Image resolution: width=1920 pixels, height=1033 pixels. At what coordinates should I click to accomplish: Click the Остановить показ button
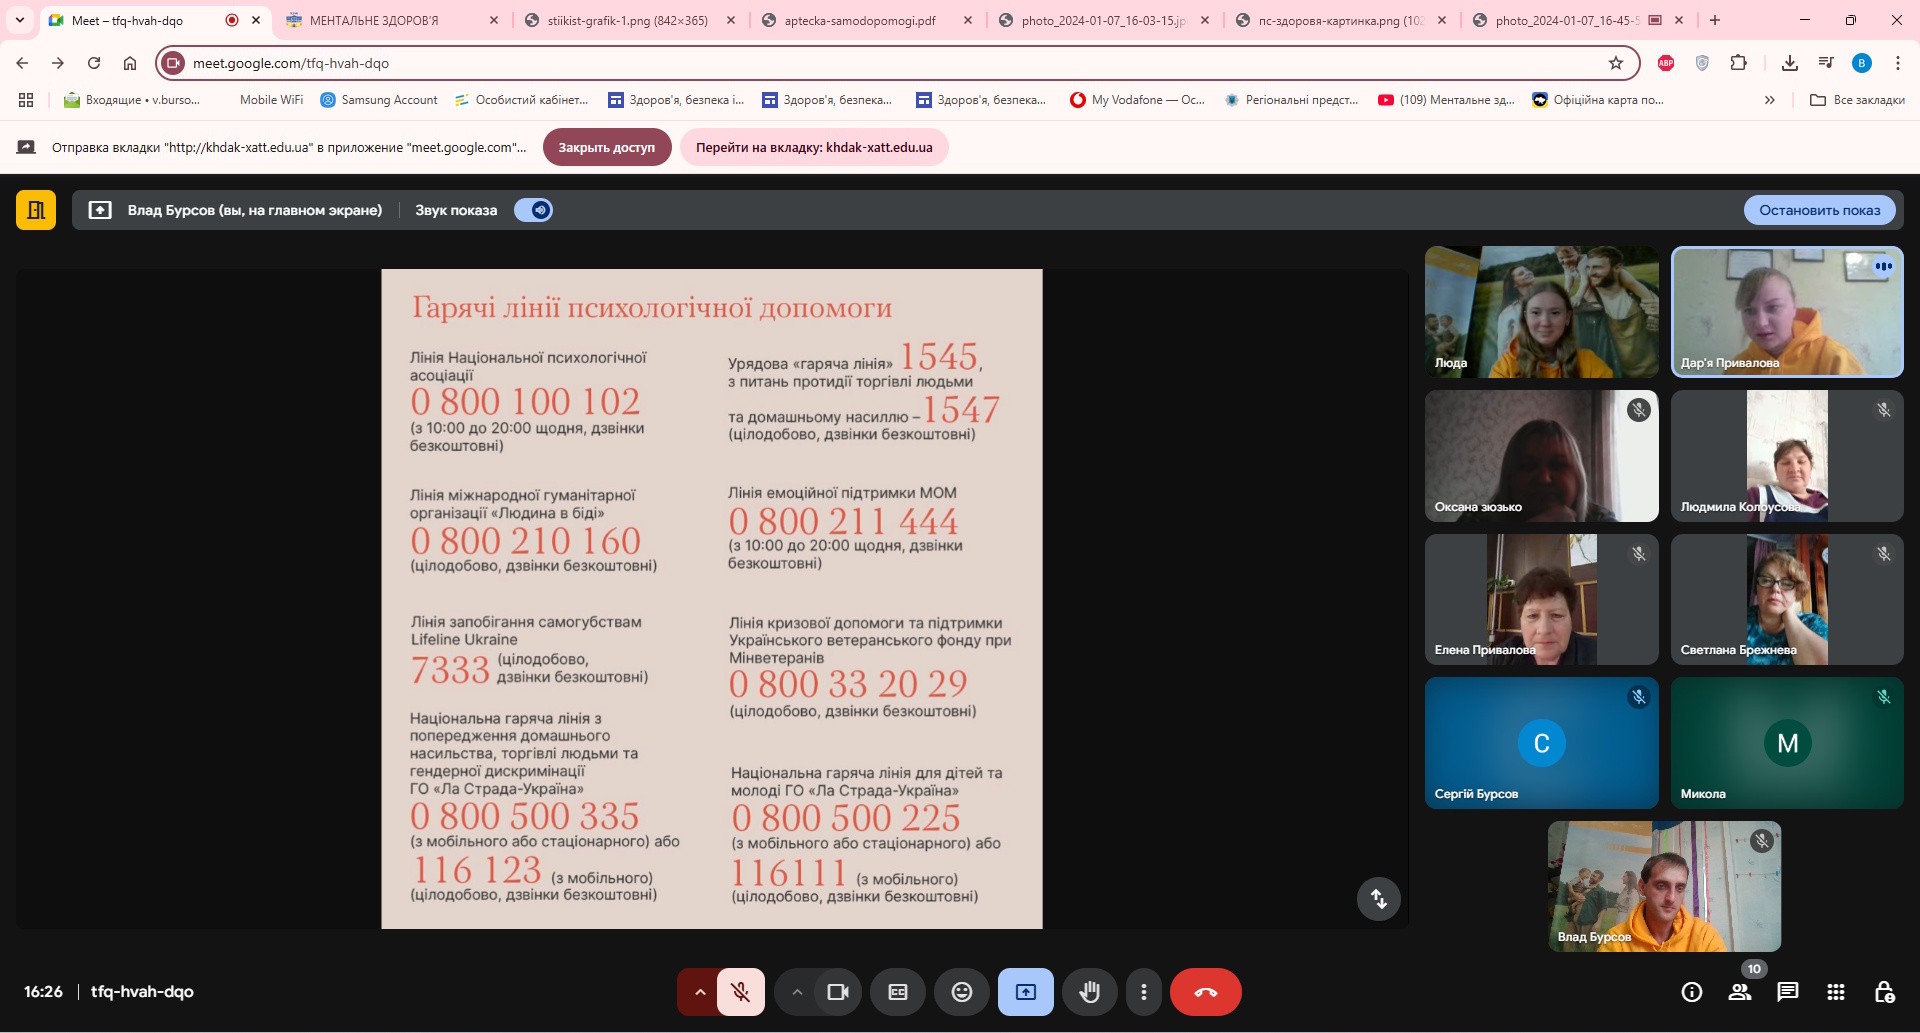pyautogui.click(x=1819, y=210)
